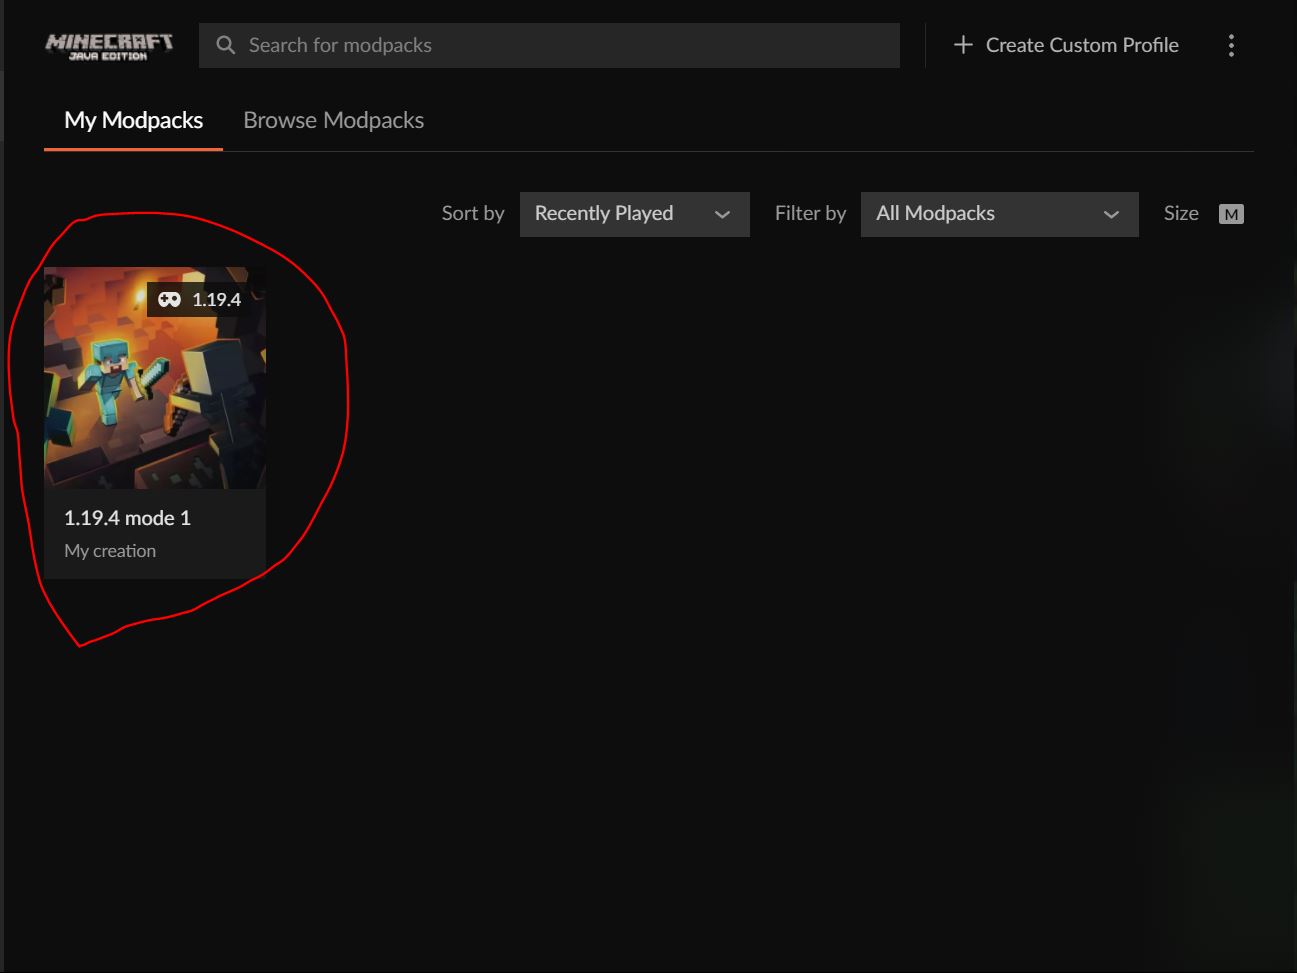Image resolution: width=1297 pixels, height=973 pixels.
Task: Open the Recently Played sort dropdown
Action: tap(635, 214)
